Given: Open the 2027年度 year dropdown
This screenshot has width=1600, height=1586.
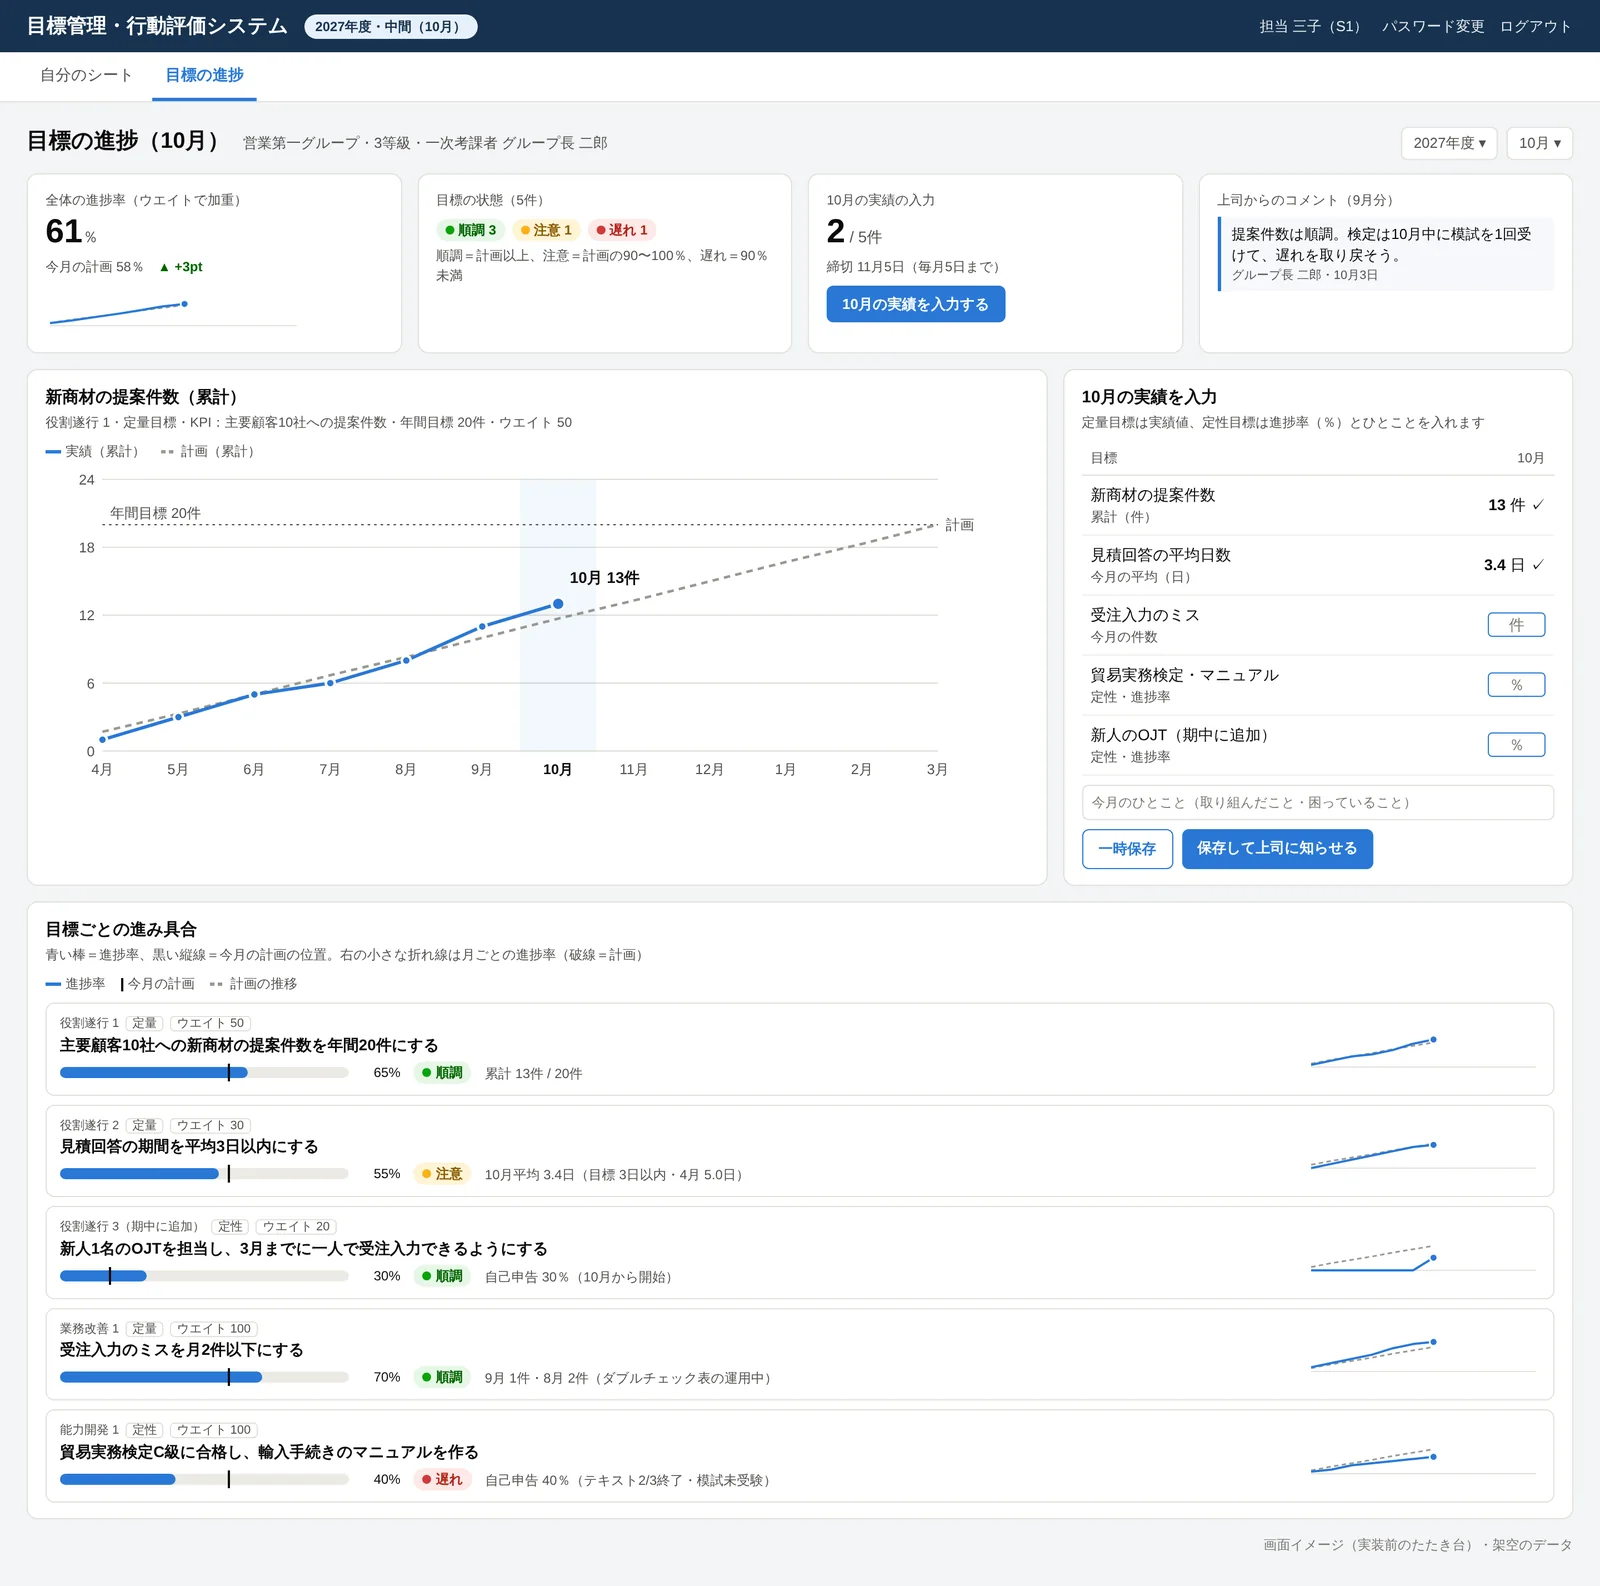Looking at the screenshot, I should tap(1449, 143).
